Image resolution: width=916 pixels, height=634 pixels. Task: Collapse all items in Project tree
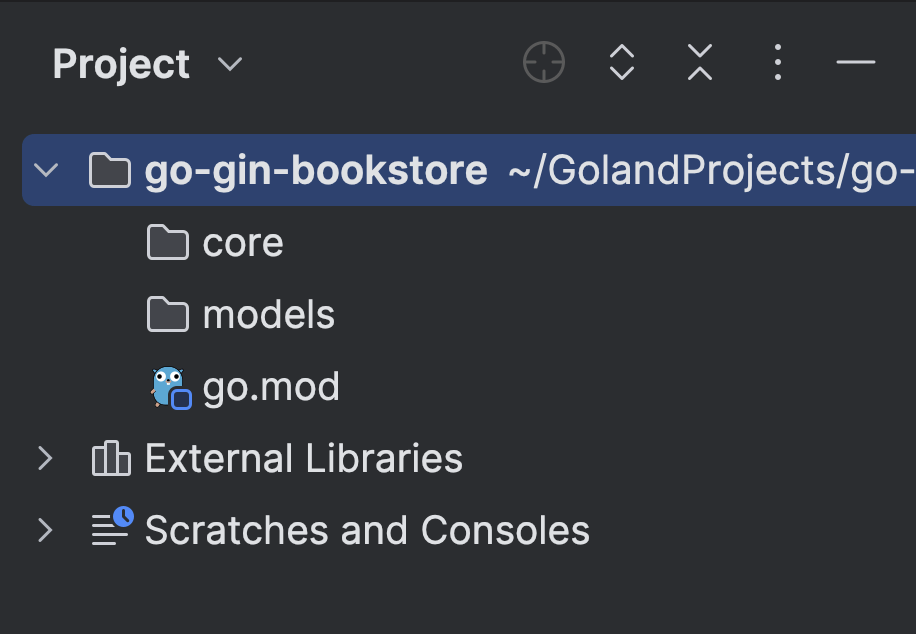coord(700,63)
